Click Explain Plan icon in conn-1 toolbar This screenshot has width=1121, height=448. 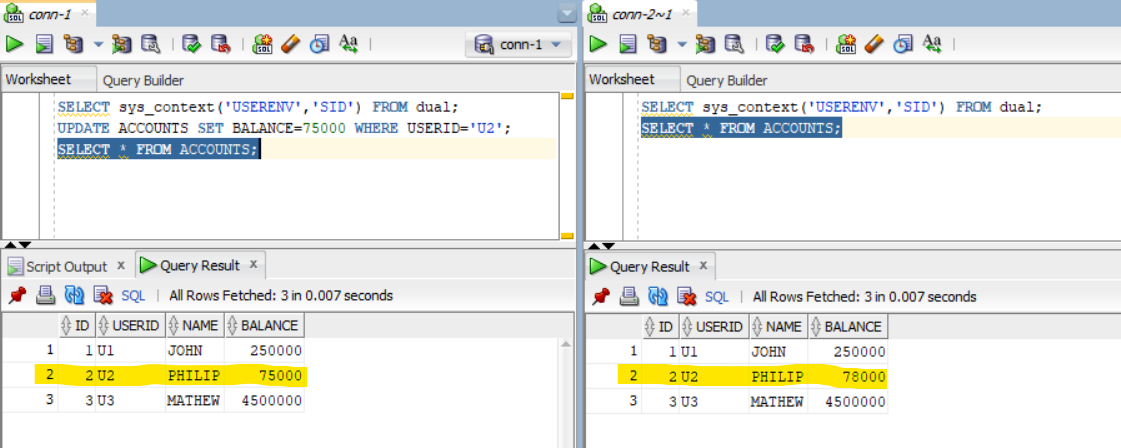(x=73, y=44)
